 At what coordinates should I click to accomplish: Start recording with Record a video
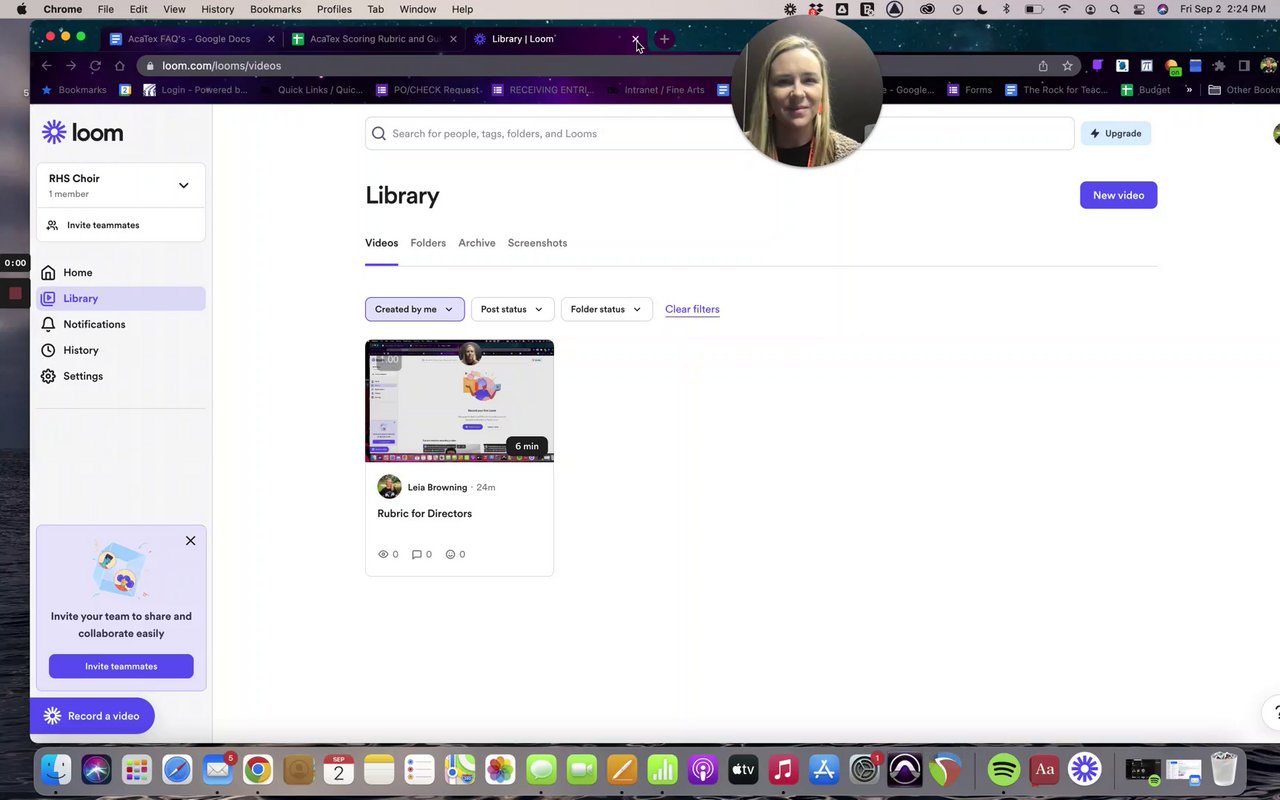click(x=92, y=716)
